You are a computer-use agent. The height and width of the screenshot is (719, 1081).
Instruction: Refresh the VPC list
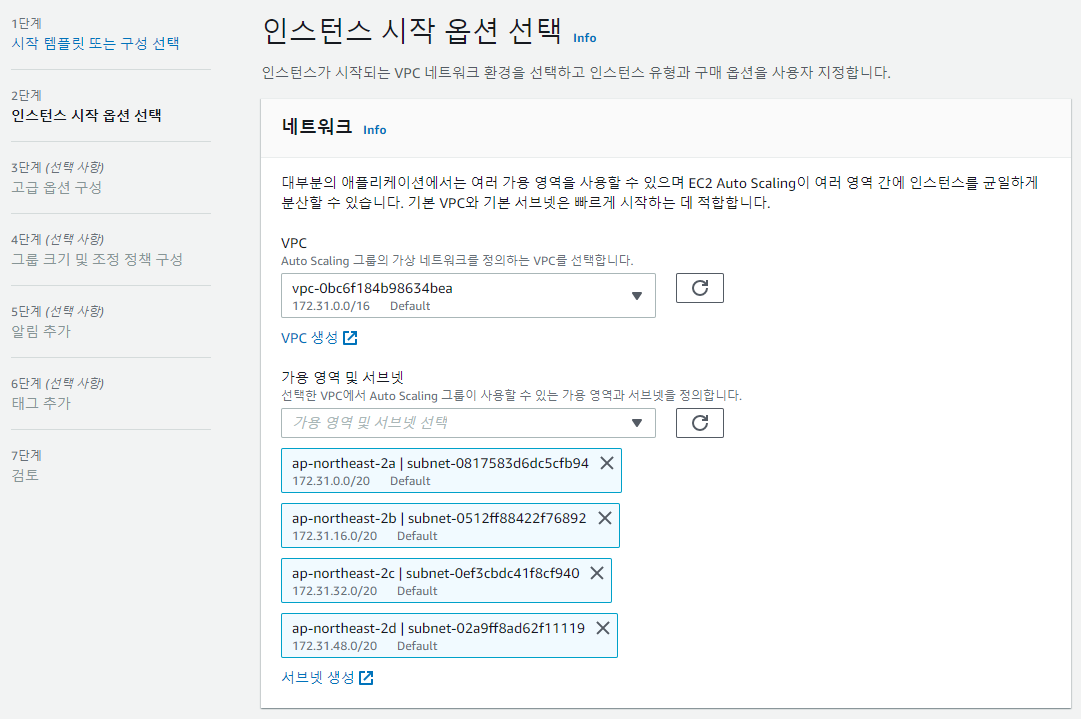699,288
